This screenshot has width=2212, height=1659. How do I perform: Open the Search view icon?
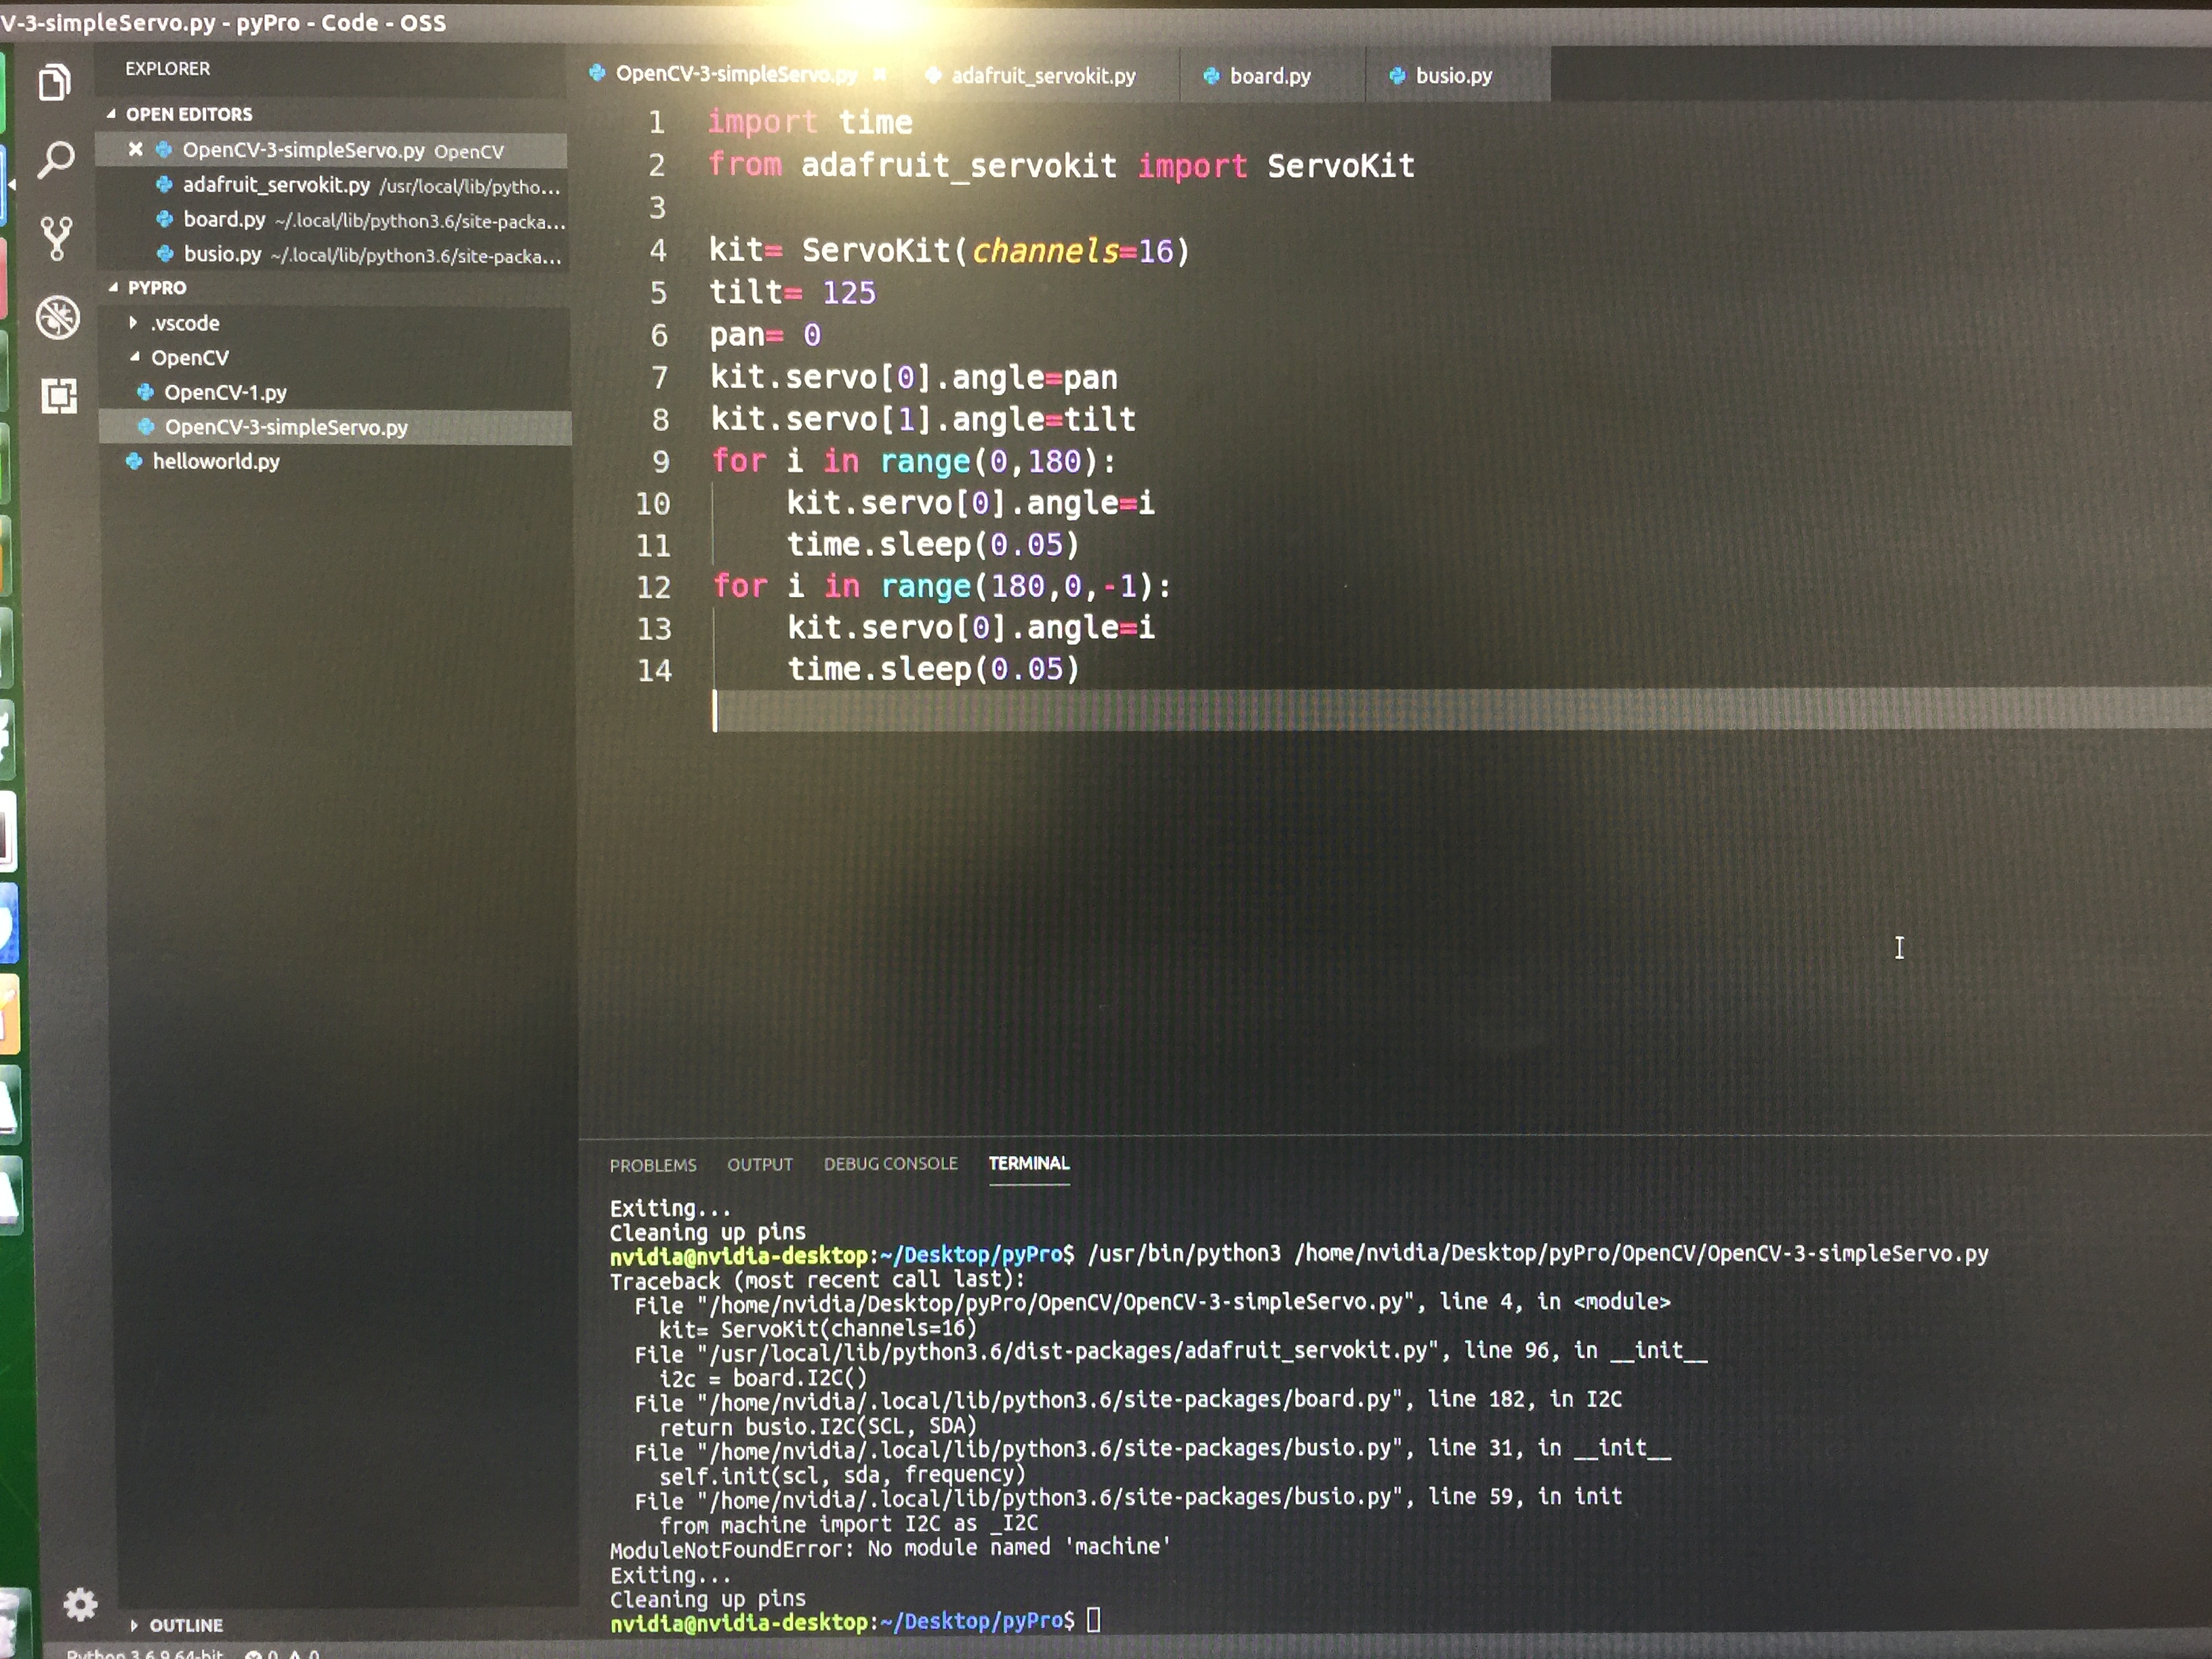pyautogui.click(x=56, y=159)
